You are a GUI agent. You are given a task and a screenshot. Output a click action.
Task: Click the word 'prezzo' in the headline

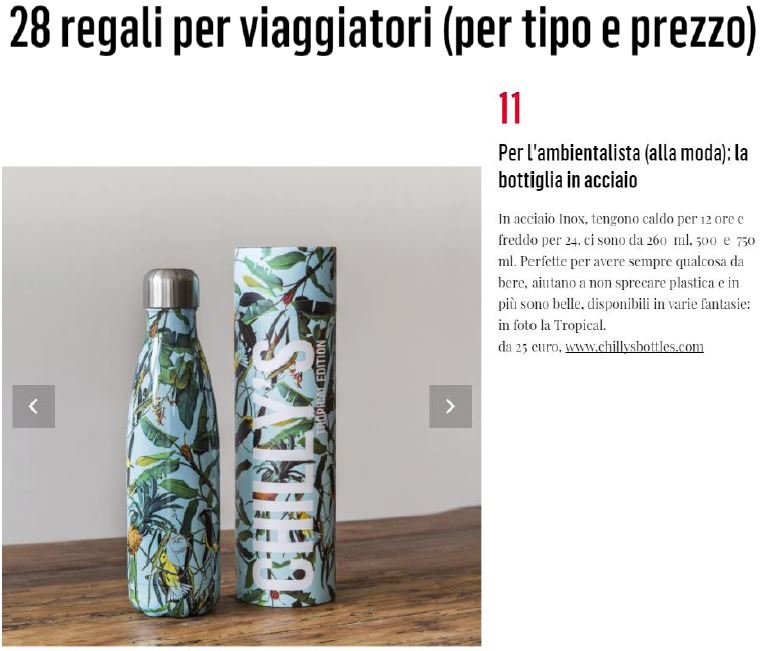pyautogui.click(x=686, y=30)
